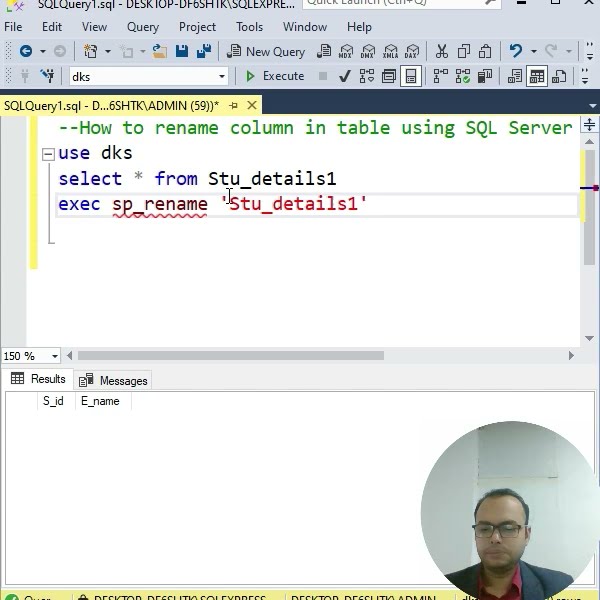600x600 pixels.
Task: Open the Tools menu
Action: (x=249, y=27)
